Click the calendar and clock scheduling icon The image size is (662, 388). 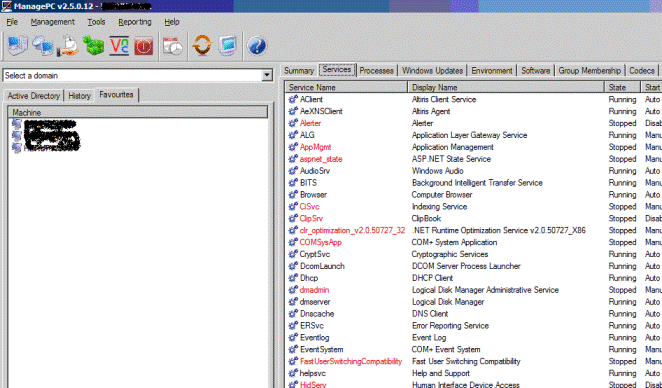173,46
